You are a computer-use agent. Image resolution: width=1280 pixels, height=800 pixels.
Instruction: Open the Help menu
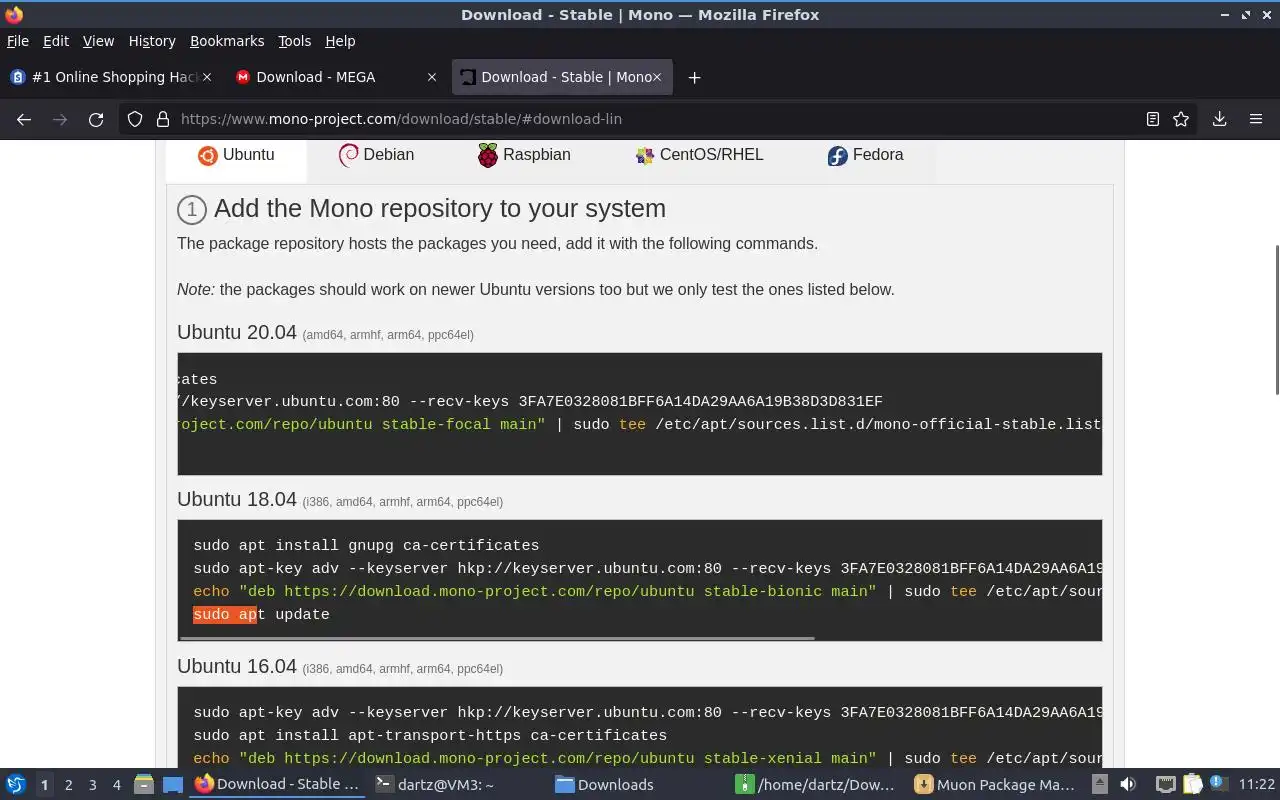[340, 41]
